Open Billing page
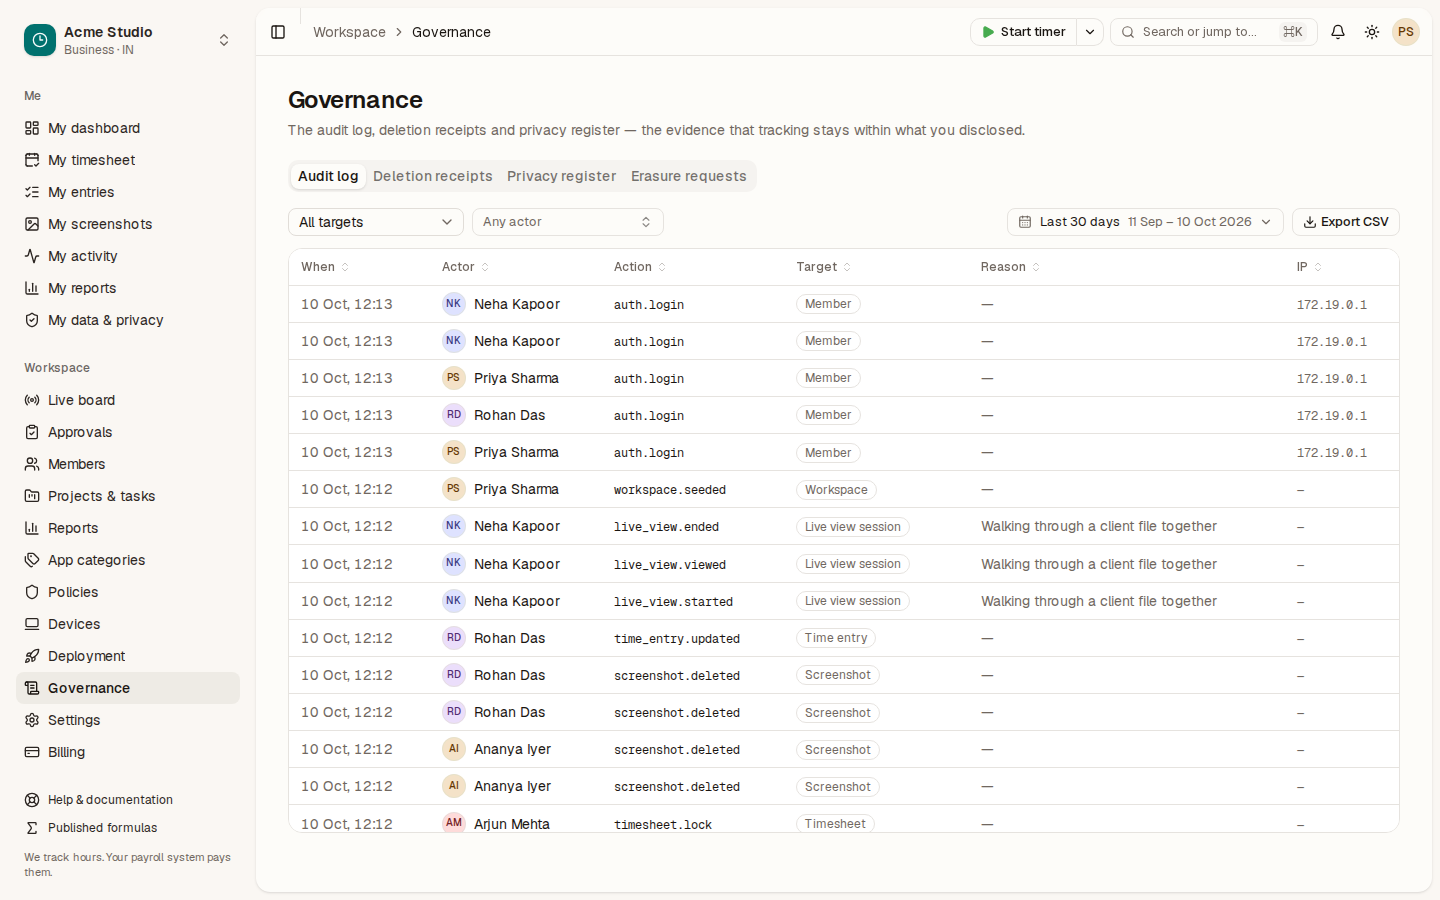Image resolution: width=1440 pixels, height=900 pixels. coord(128,752)
